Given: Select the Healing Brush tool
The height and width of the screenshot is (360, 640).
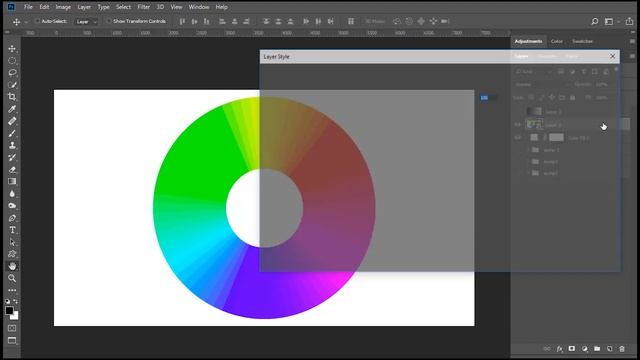Looking at the screenshot, I should click(12, 121).
